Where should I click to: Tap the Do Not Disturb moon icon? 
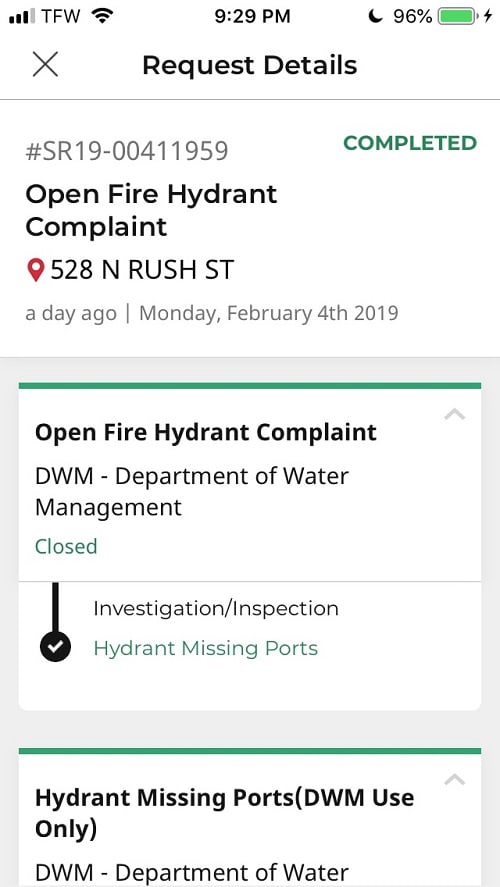tap(375, 16)
